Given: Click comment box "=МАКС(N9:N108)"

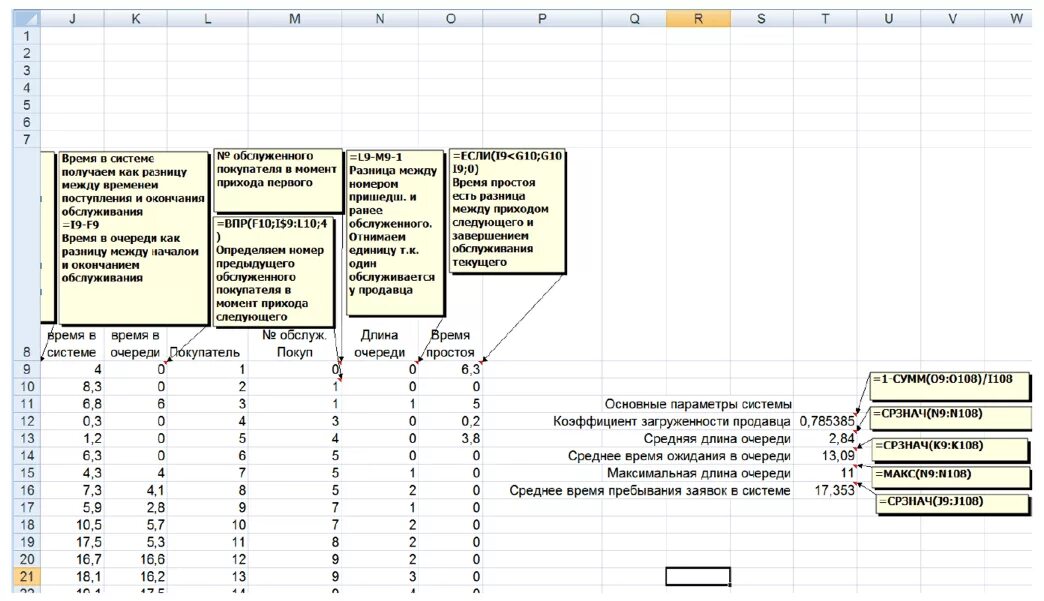Looking at the screenshot, I should (x=951, y=477).
